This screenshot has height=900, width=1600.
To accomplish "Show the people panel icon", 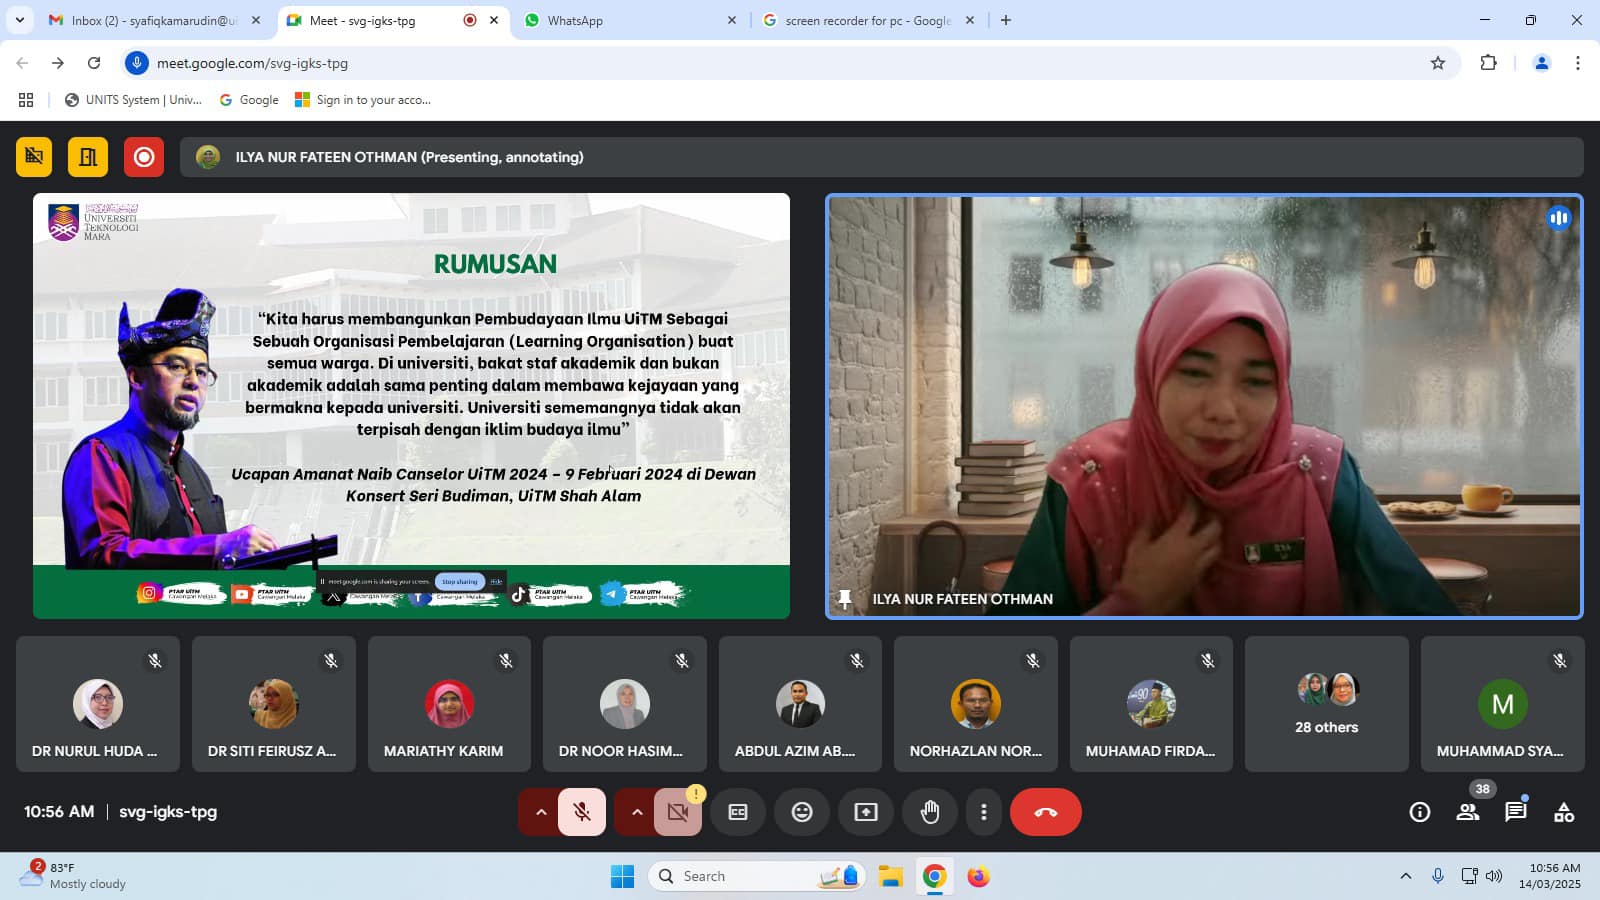I will (x=1468, y=812).
